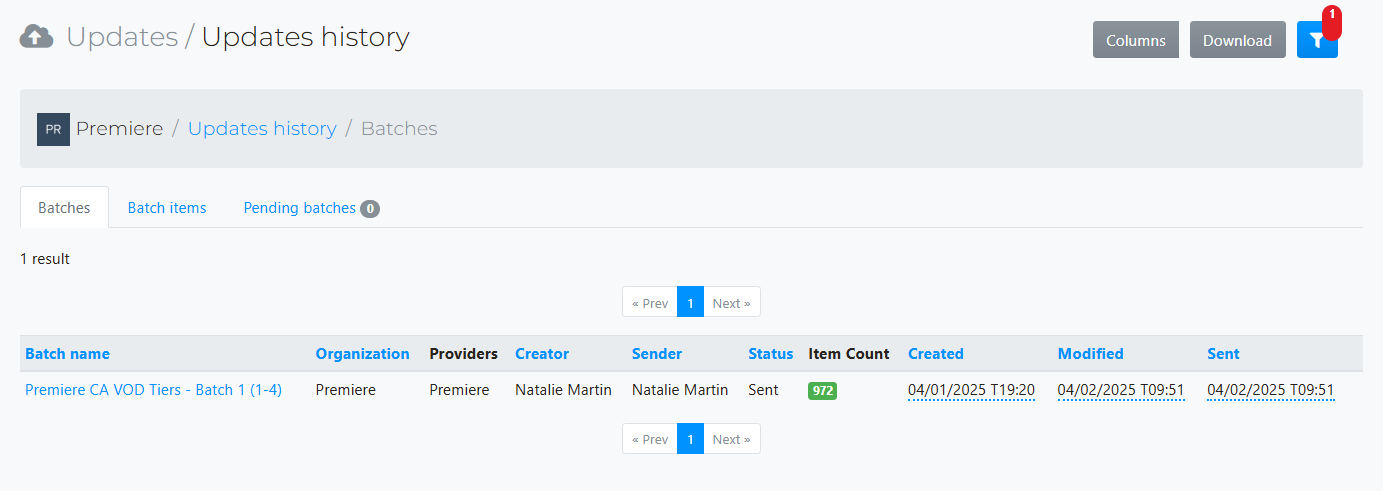Image resolution: width=1383 pixels, height=491 pixels.
Task: Click the Updates history page title
Action: pyautogui.click(x=306, y=37)
